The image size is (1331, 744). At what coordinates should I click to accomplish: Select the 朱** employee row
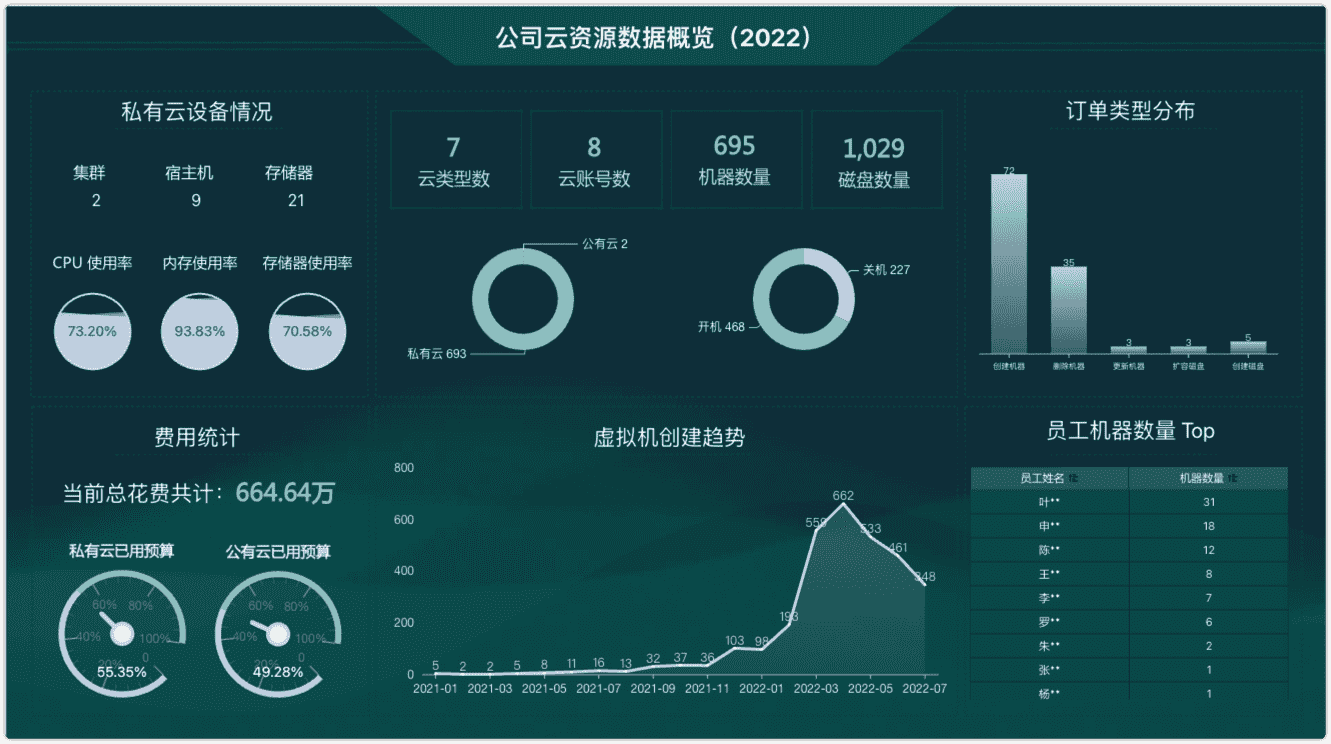(1129, 646)
